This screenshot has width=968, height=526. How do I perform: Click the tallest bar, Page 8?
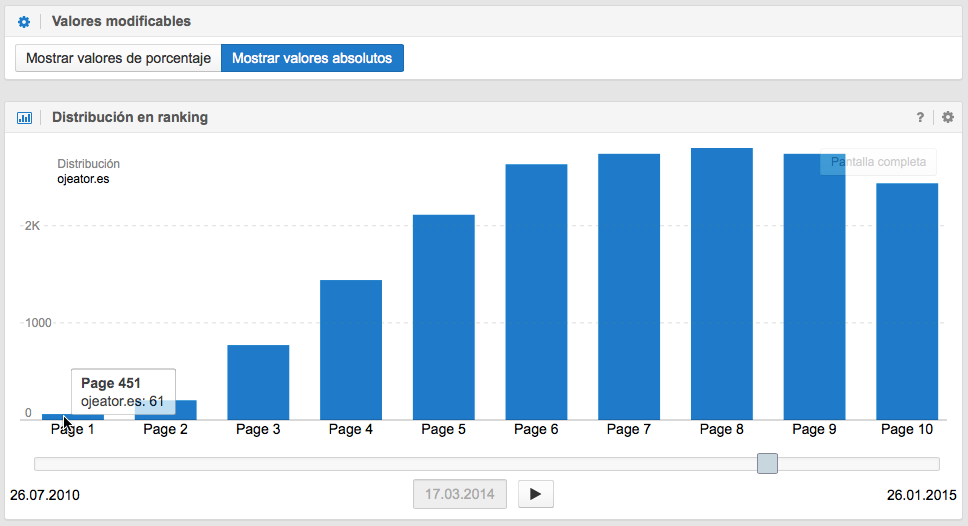(x=722, y=284)
